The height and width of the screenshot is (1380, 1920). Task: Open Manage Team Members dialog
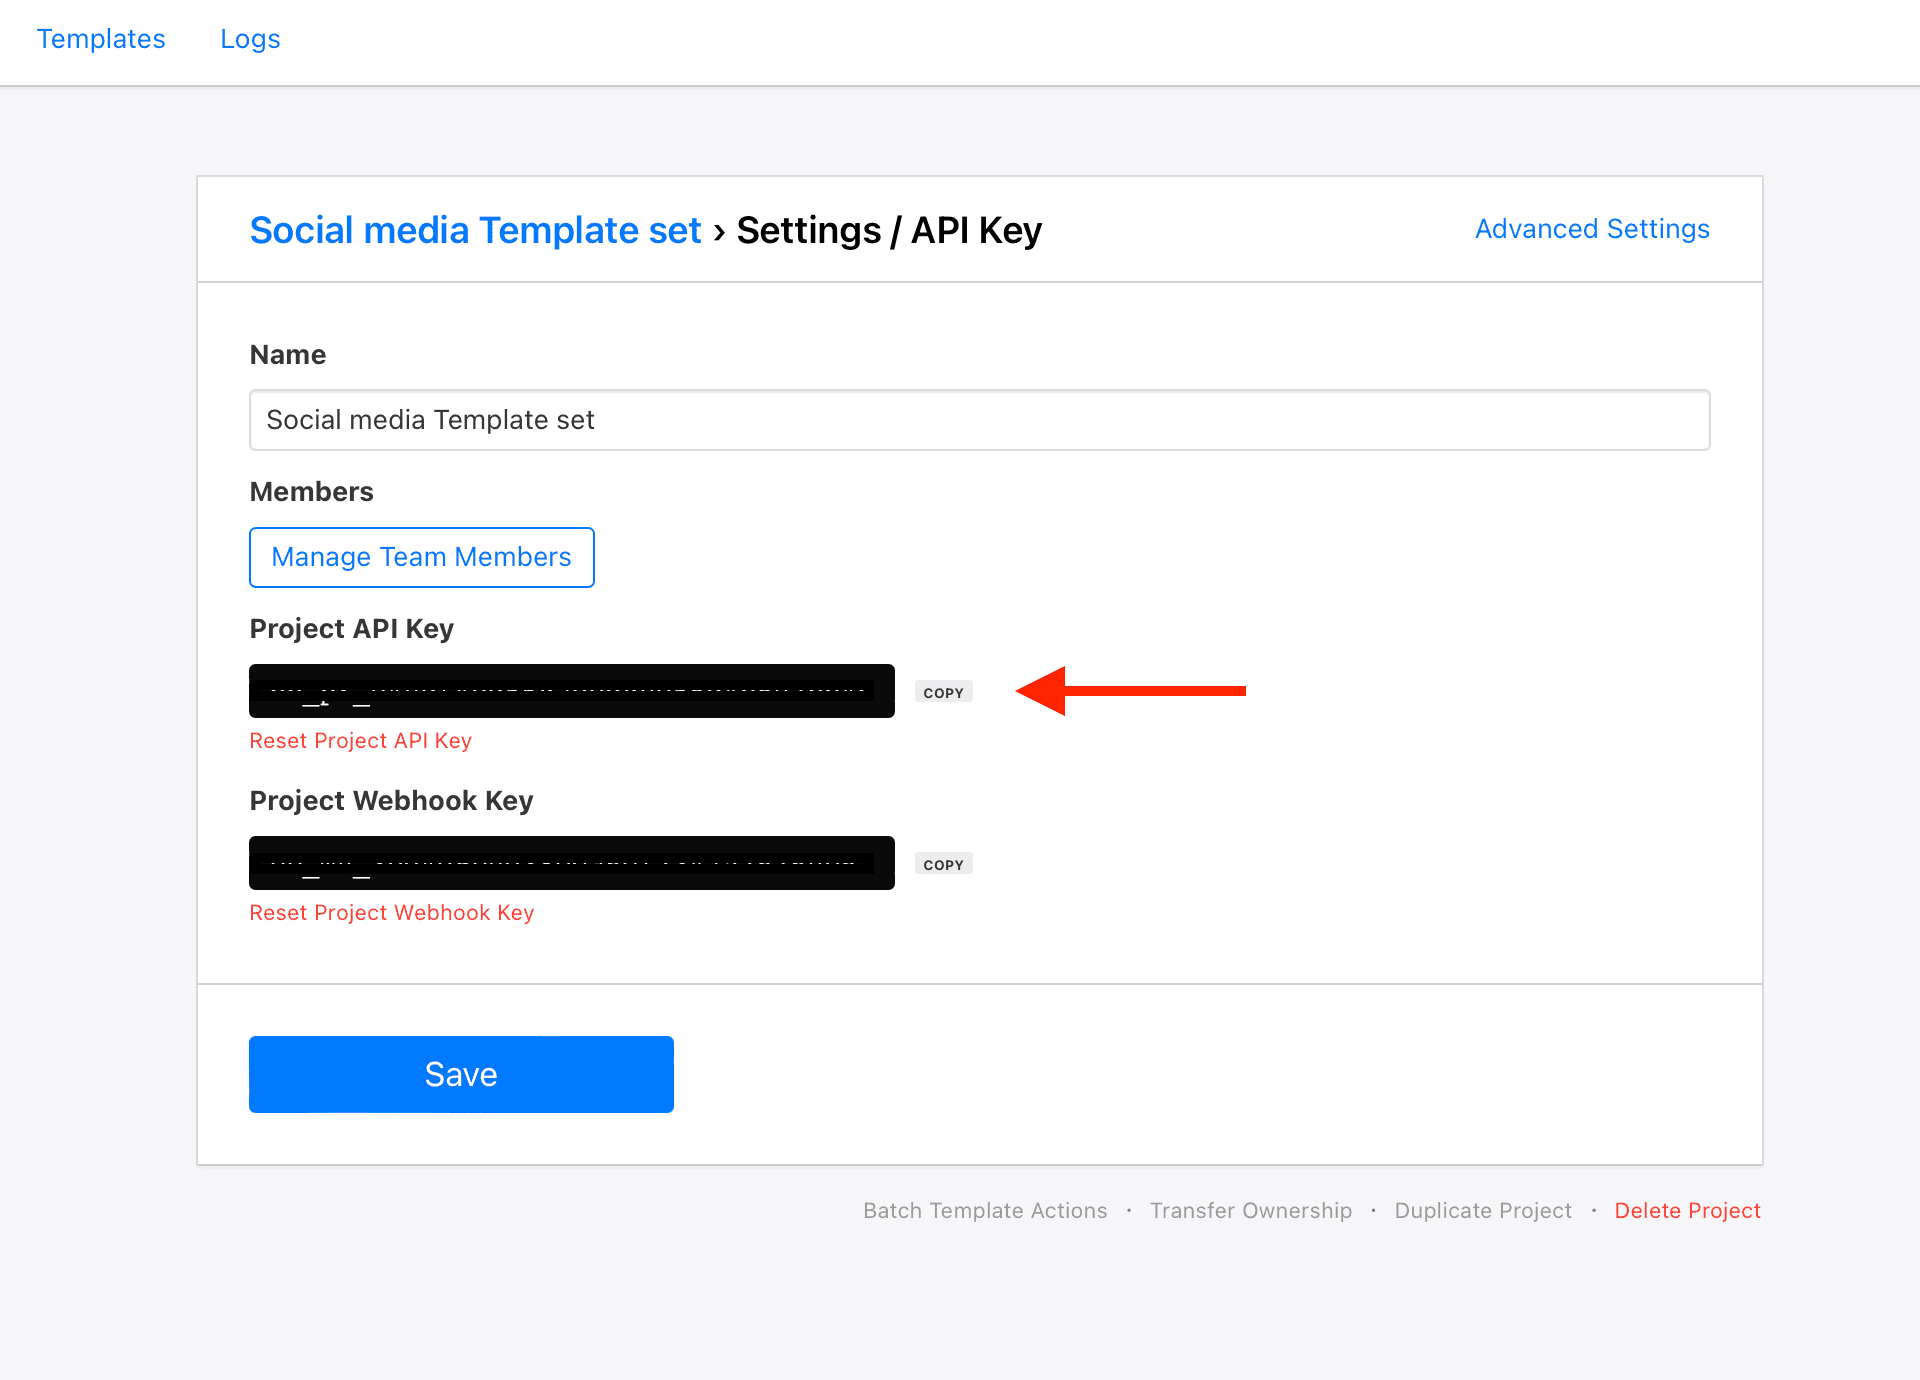click(x=420, y=556)
